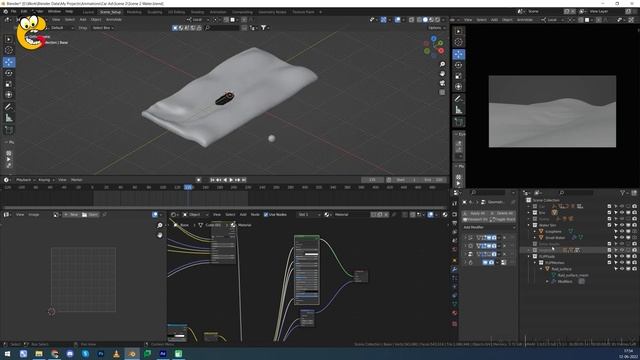Select the Move tool in the main viewport toolbar
Viewport: 640px width, 360px height.
[x=9, y=62]
